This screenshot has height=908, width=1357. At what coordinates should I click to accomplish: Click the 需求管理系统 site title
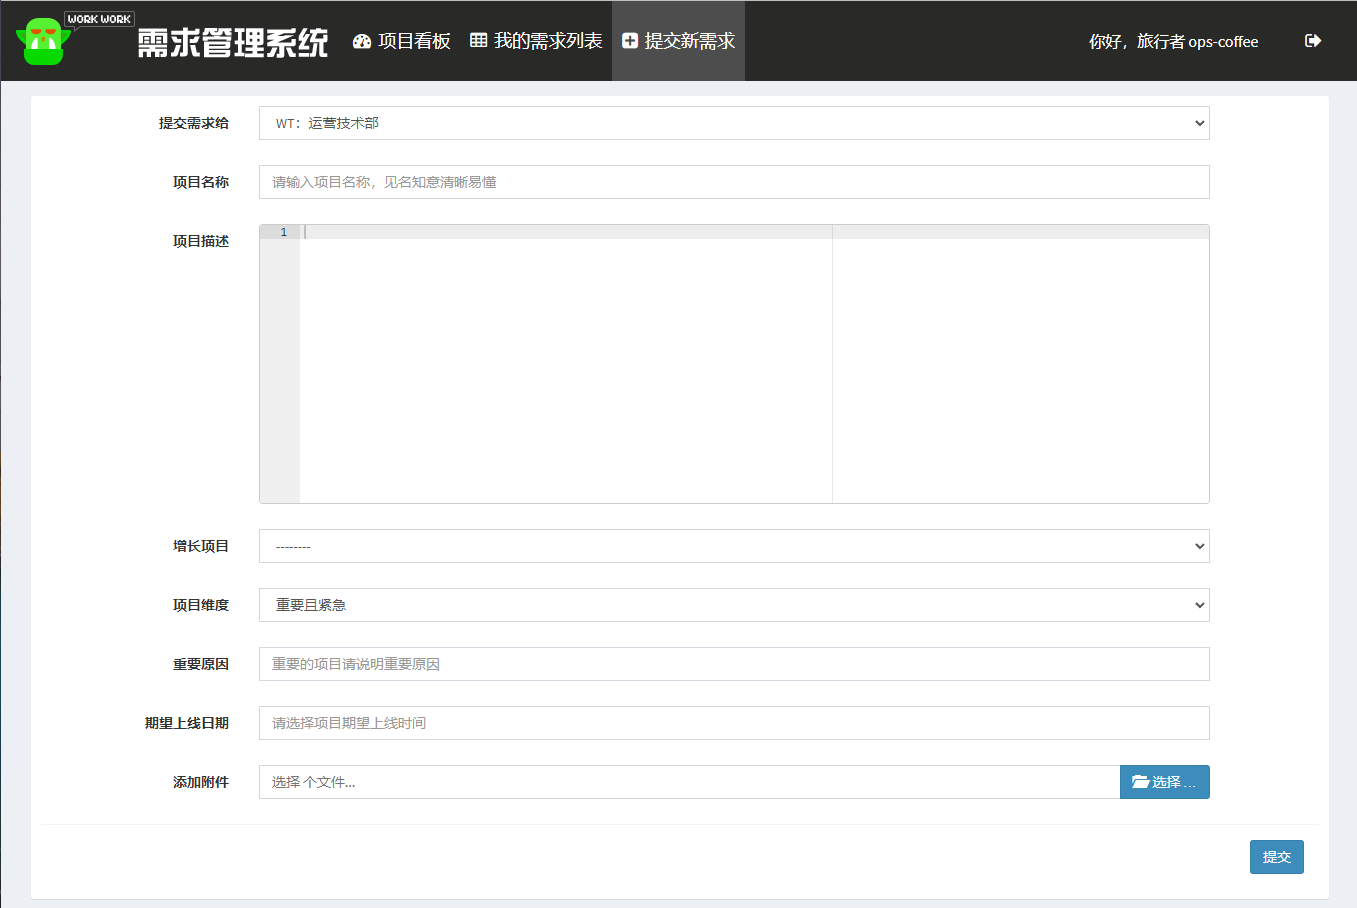click(232, 43)
